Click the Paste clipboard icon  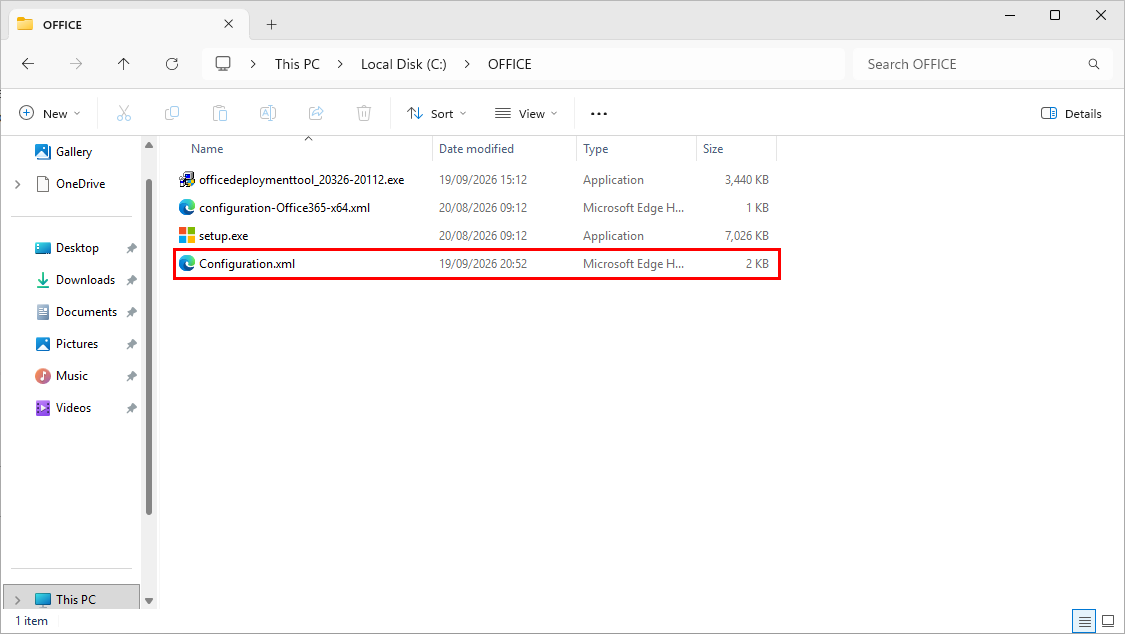(220, 113)
